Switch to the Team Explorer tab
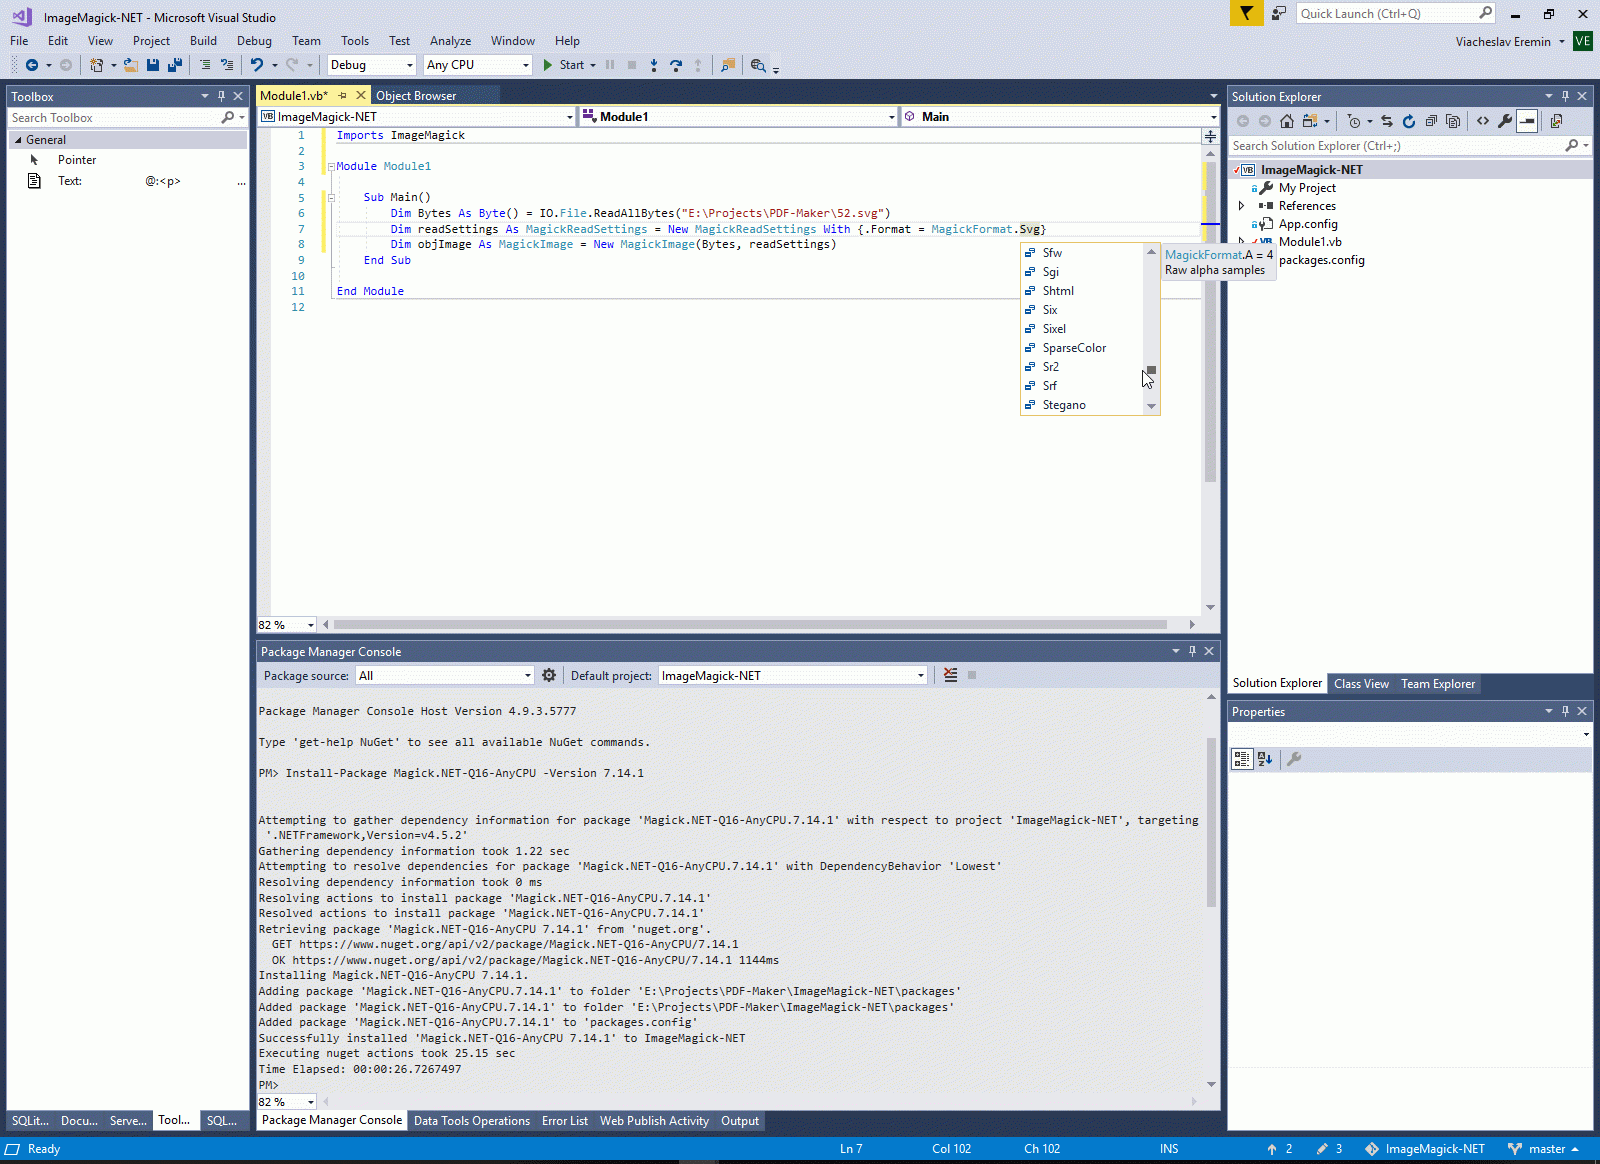This screenshot has height=1164, width=1600. tap(1438, 684)
